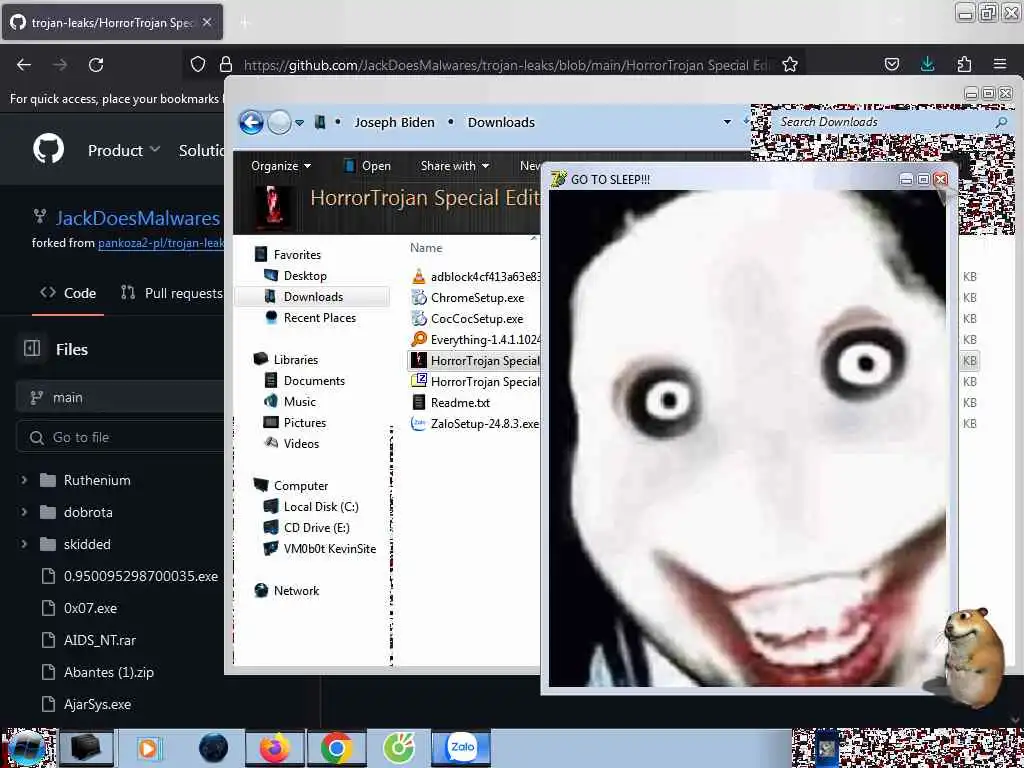Click the Firefox back arrow button
Viewport: 1024px width, 768px height.
click(24, 65)
